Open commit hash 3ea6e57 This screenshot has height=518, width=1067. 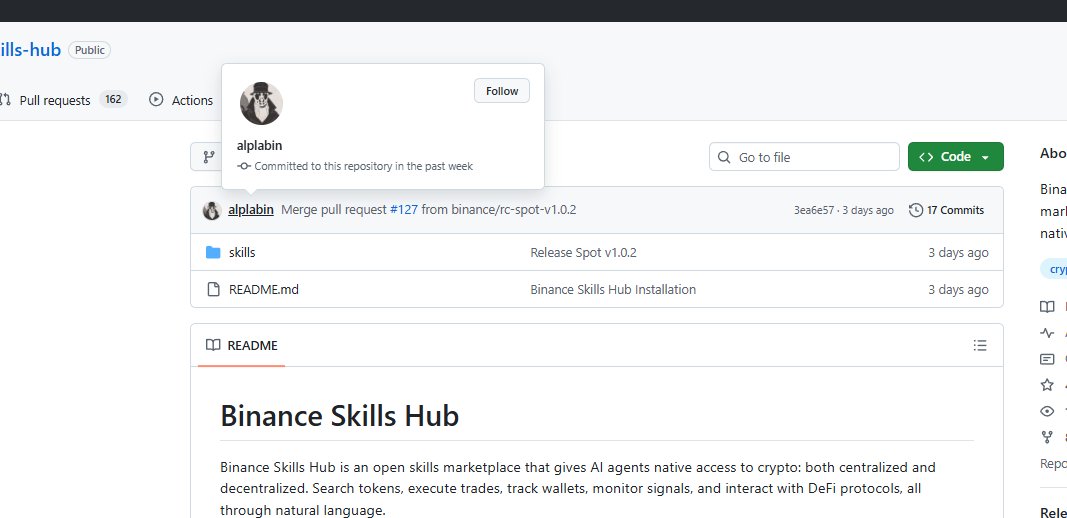[x=813, y=210]
